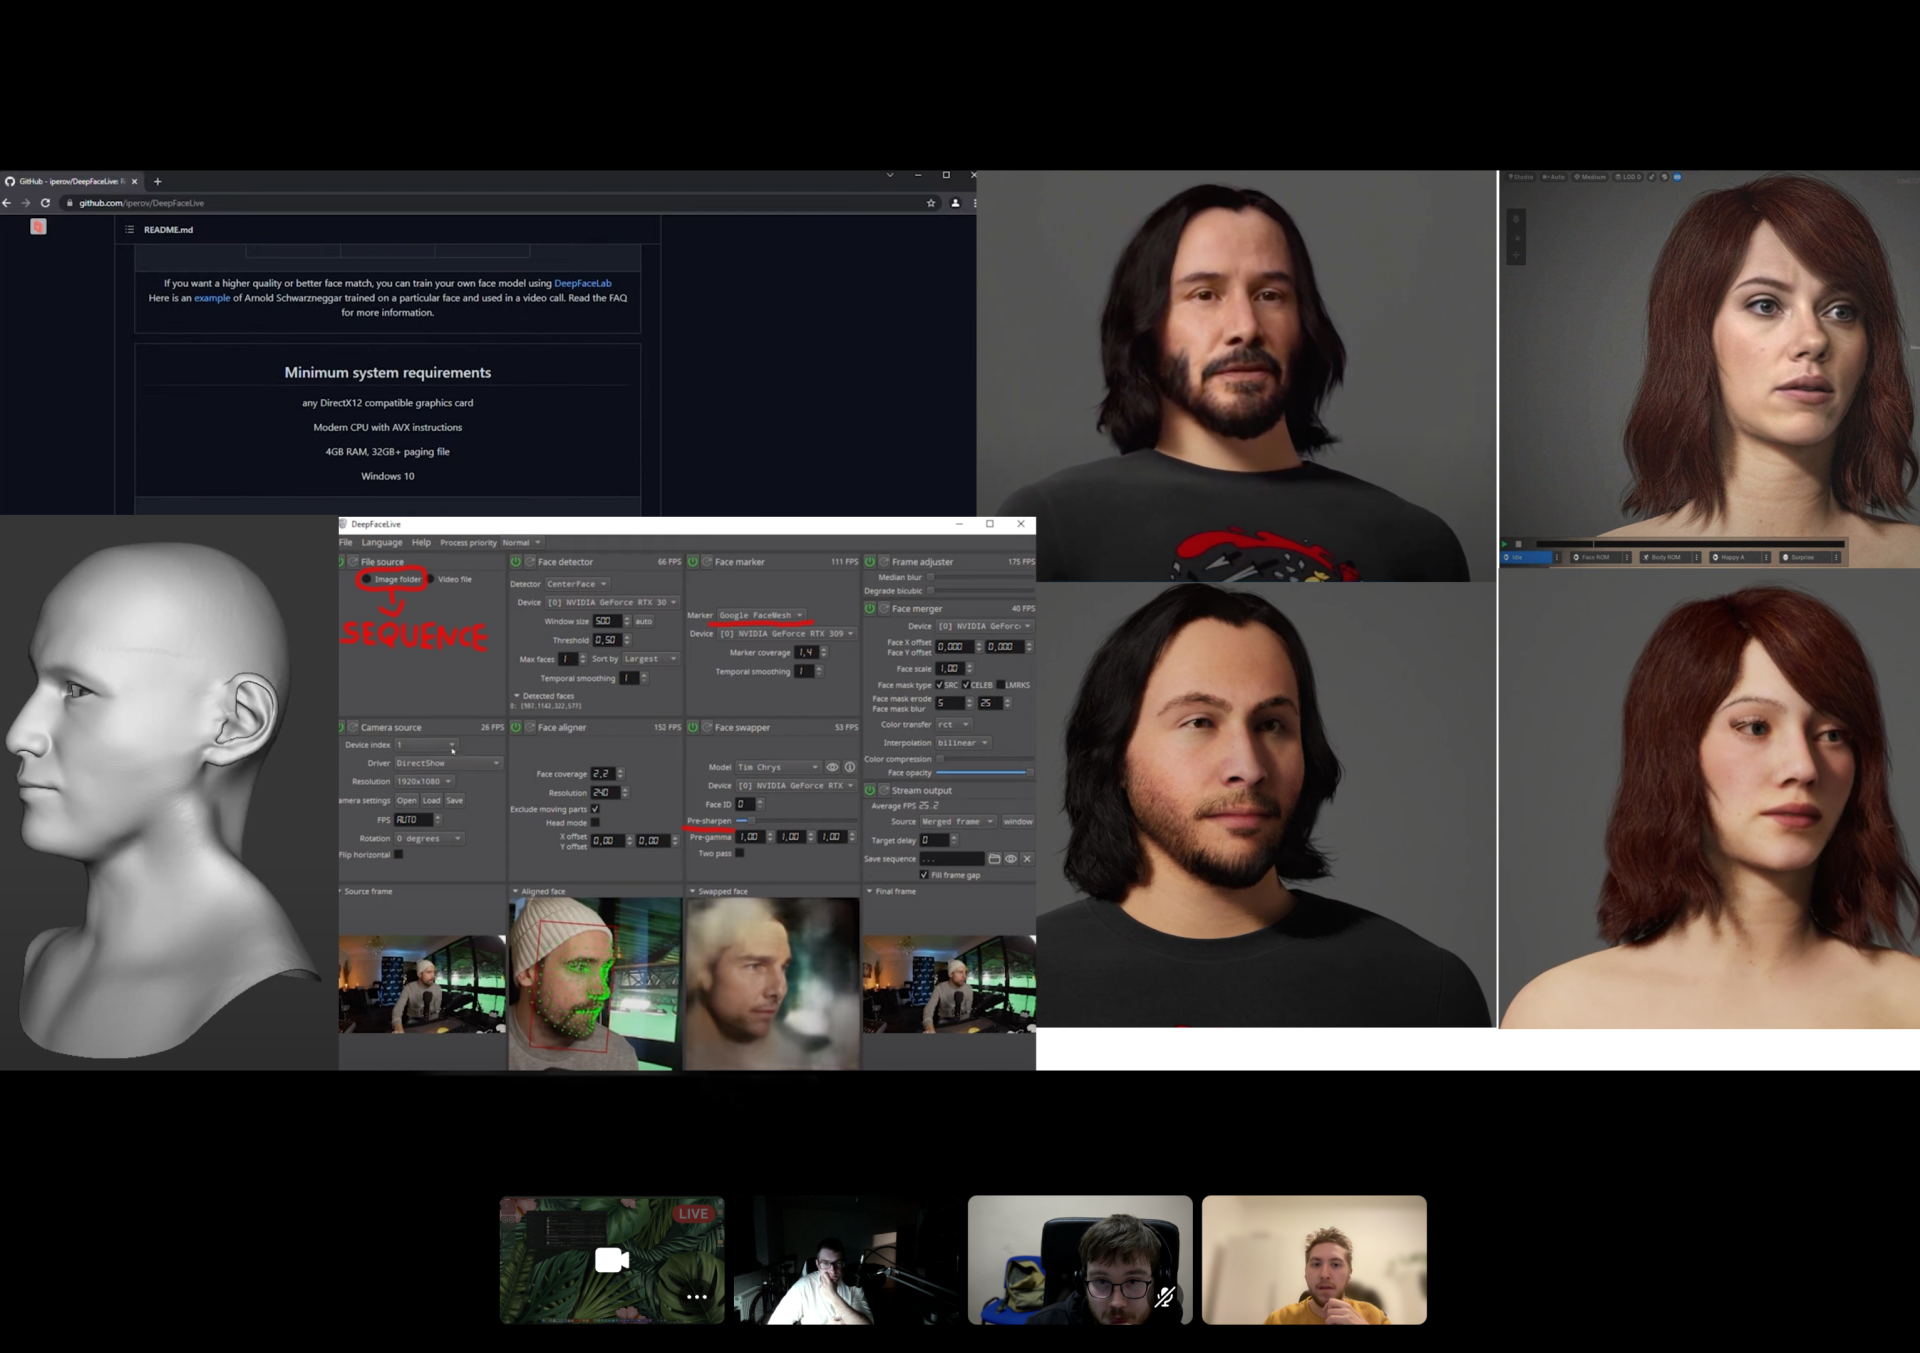This screenshot has height=1353, width=1920.
Task: Open Interpolation bilinear dropdown
Action: [963, 743]
